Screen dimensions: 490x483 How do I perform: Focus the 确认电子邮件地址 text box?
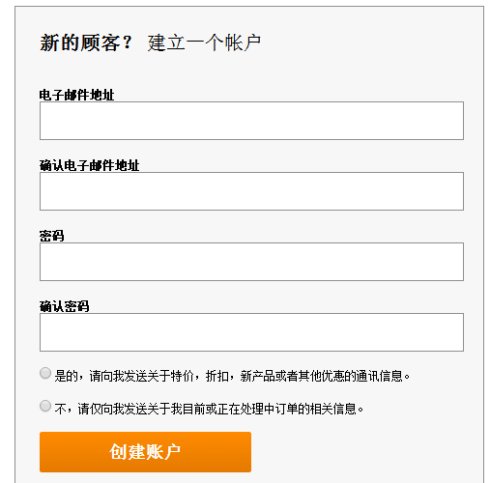252,191
